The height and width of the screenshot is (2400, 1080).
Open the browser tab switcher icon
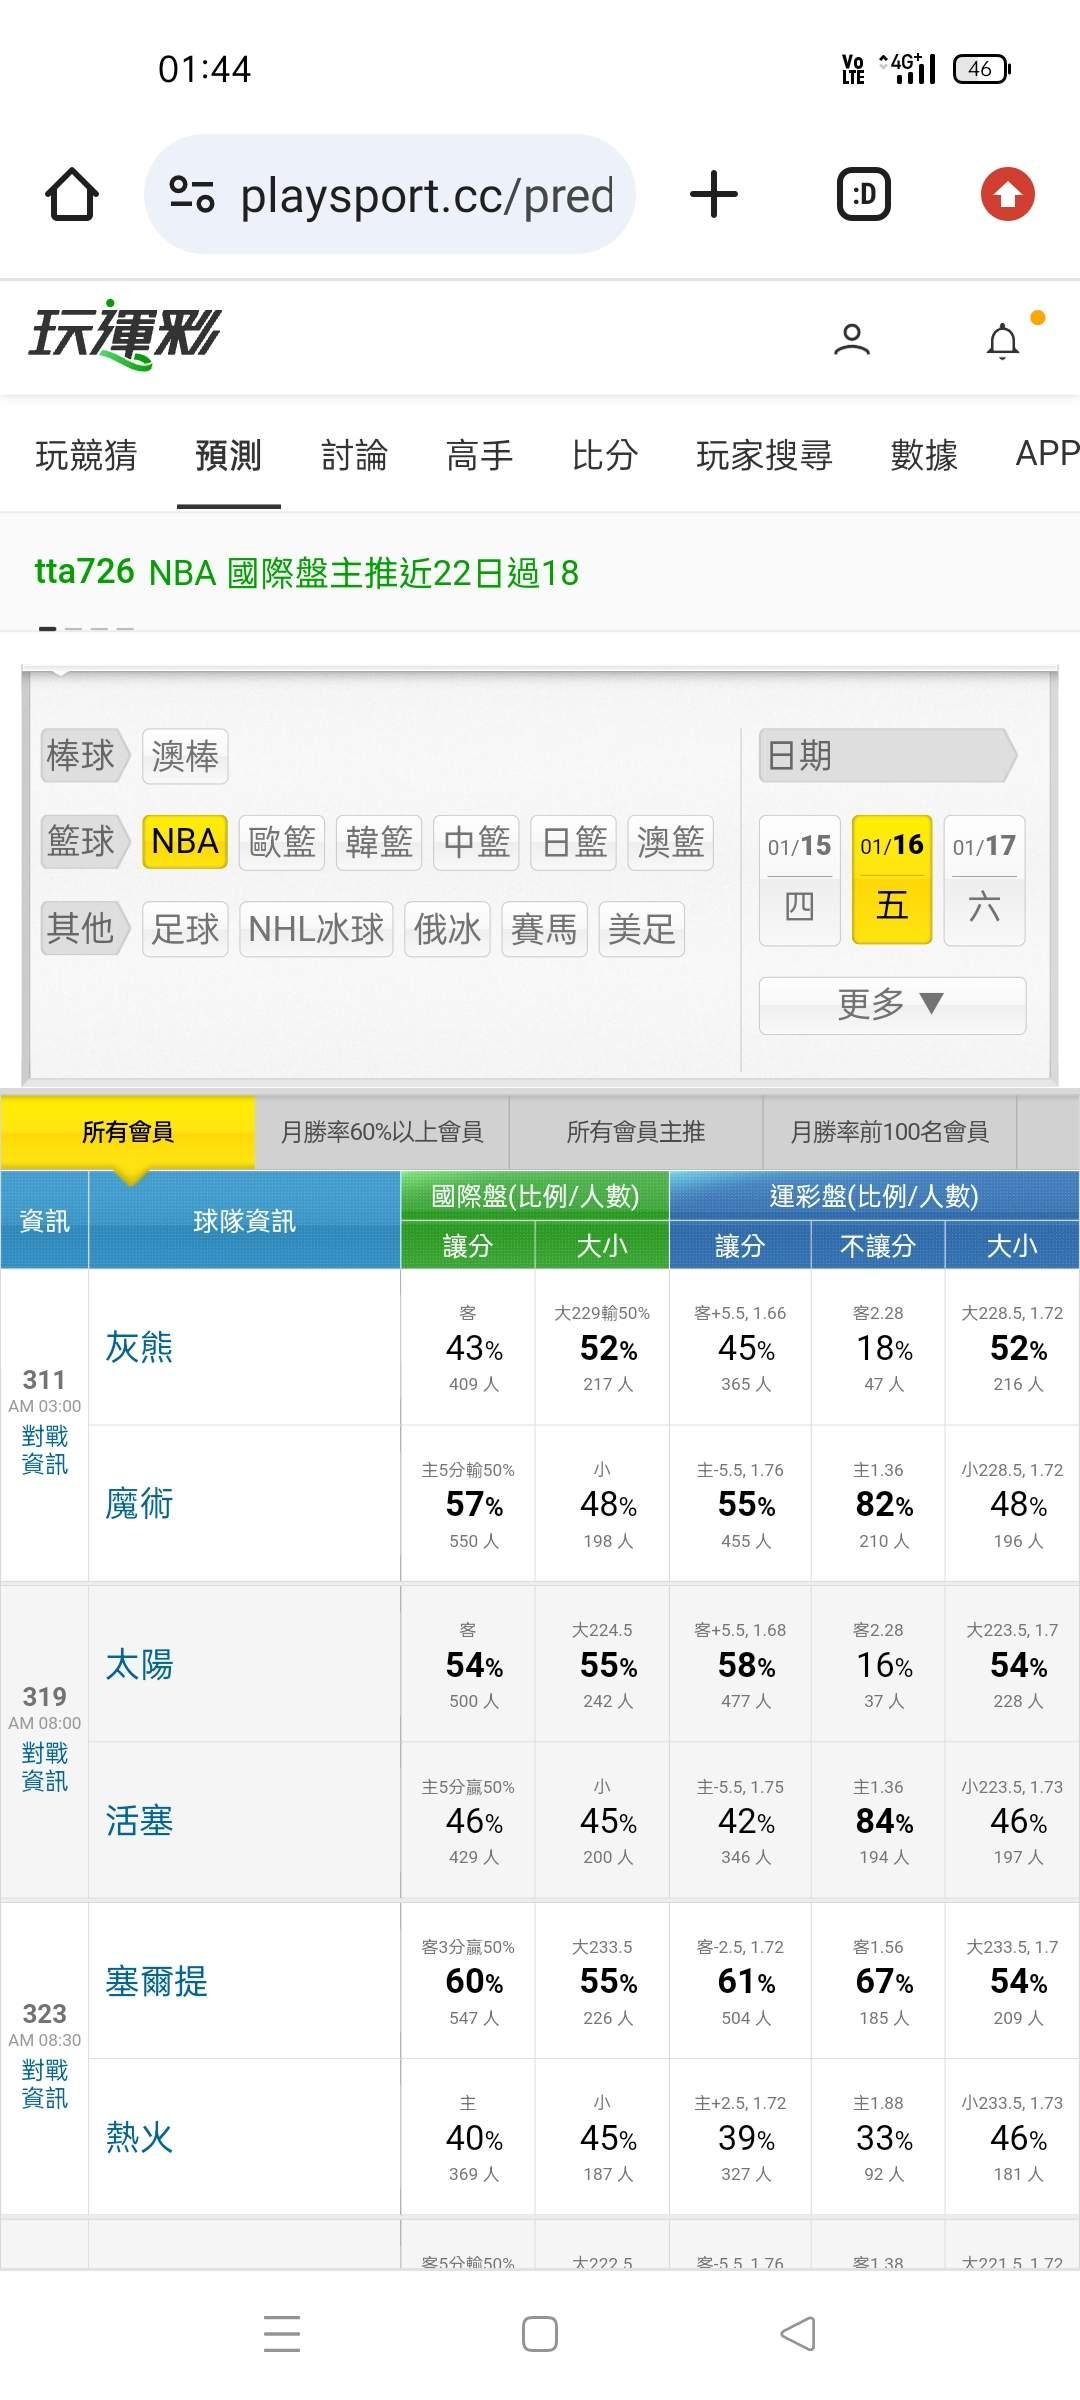863,194
